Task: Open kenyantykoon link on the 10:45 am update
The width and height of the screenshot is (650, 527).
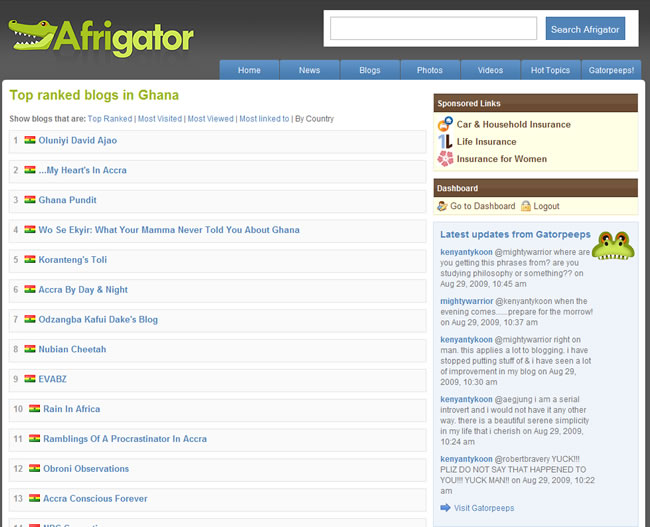Action: tap(466, 252)
